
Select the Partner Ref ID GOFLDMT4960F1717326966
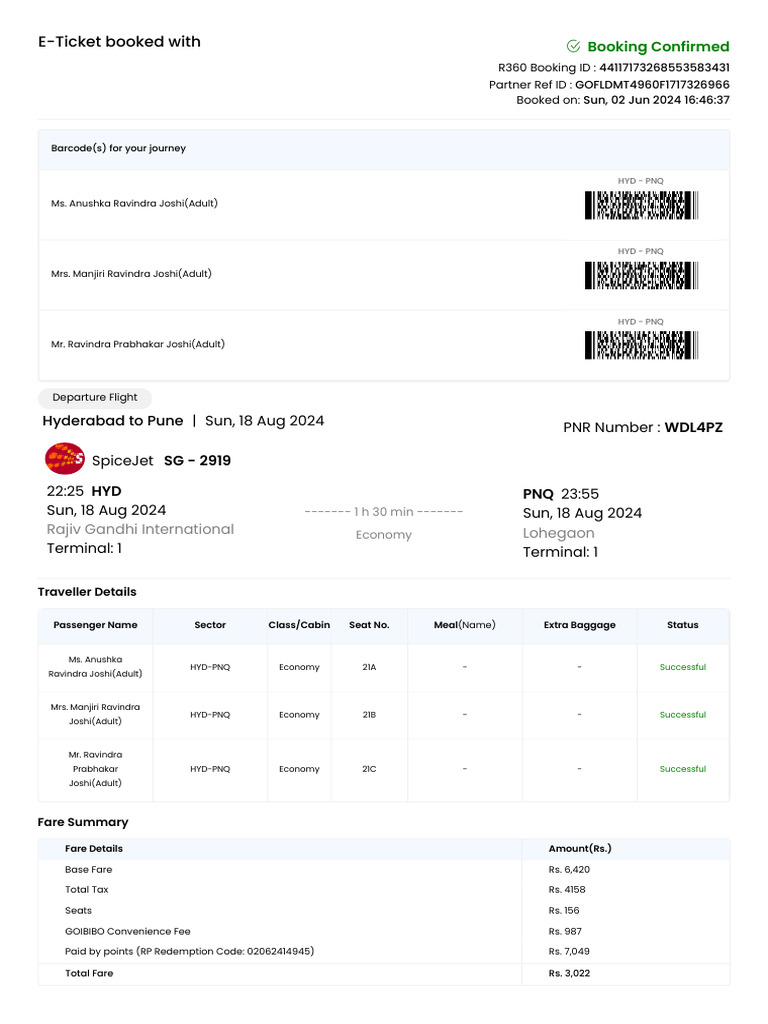point(652,84)
